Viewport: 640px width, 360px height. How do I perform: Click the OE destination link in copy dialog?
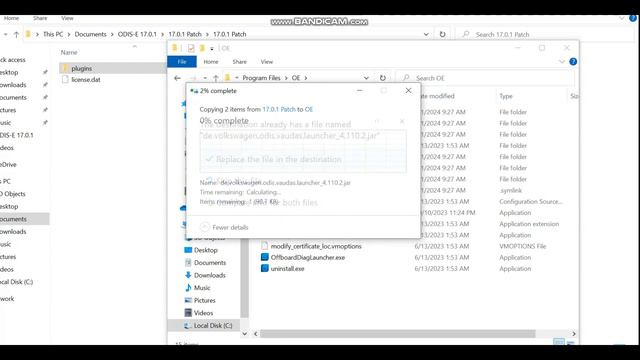coord(309,109)
